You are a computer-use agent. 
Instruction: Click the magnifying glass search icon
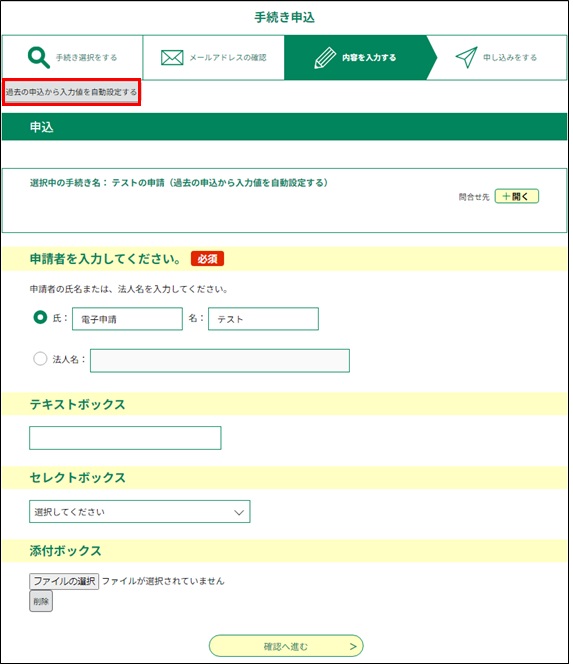pyautogui.click(x=38, y=58)
